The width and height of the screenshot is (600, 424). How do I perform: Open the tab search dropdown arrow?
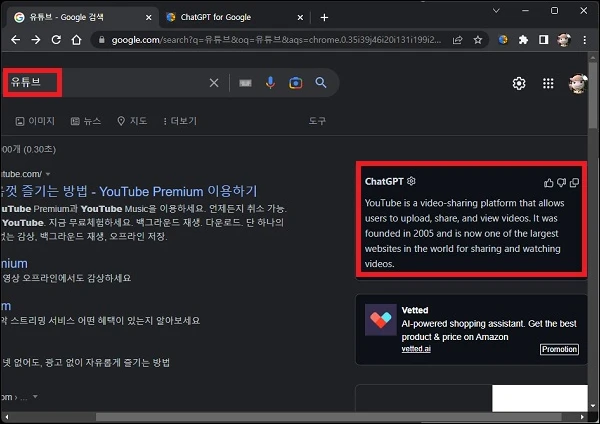coord(496,11)
